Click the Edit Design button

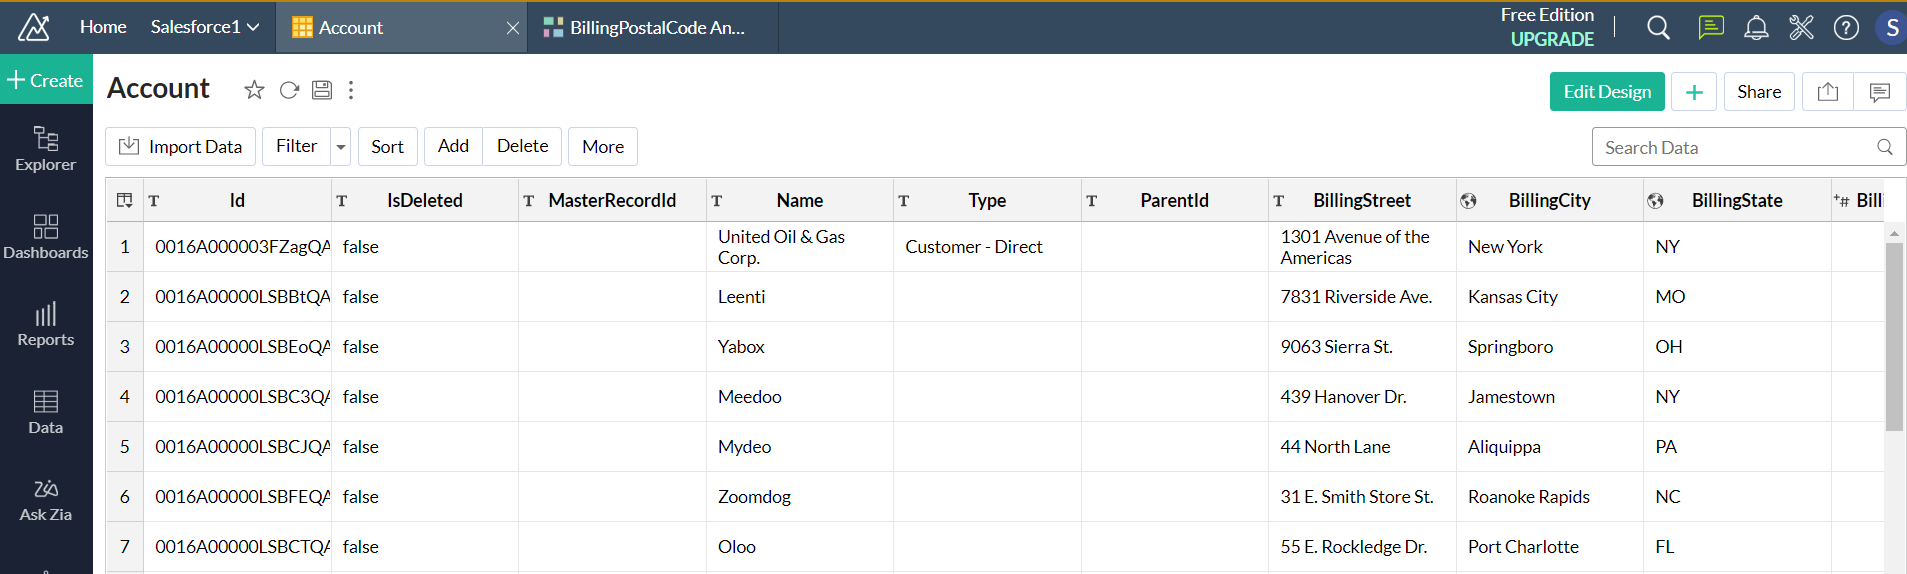(x=1607, y=92)
